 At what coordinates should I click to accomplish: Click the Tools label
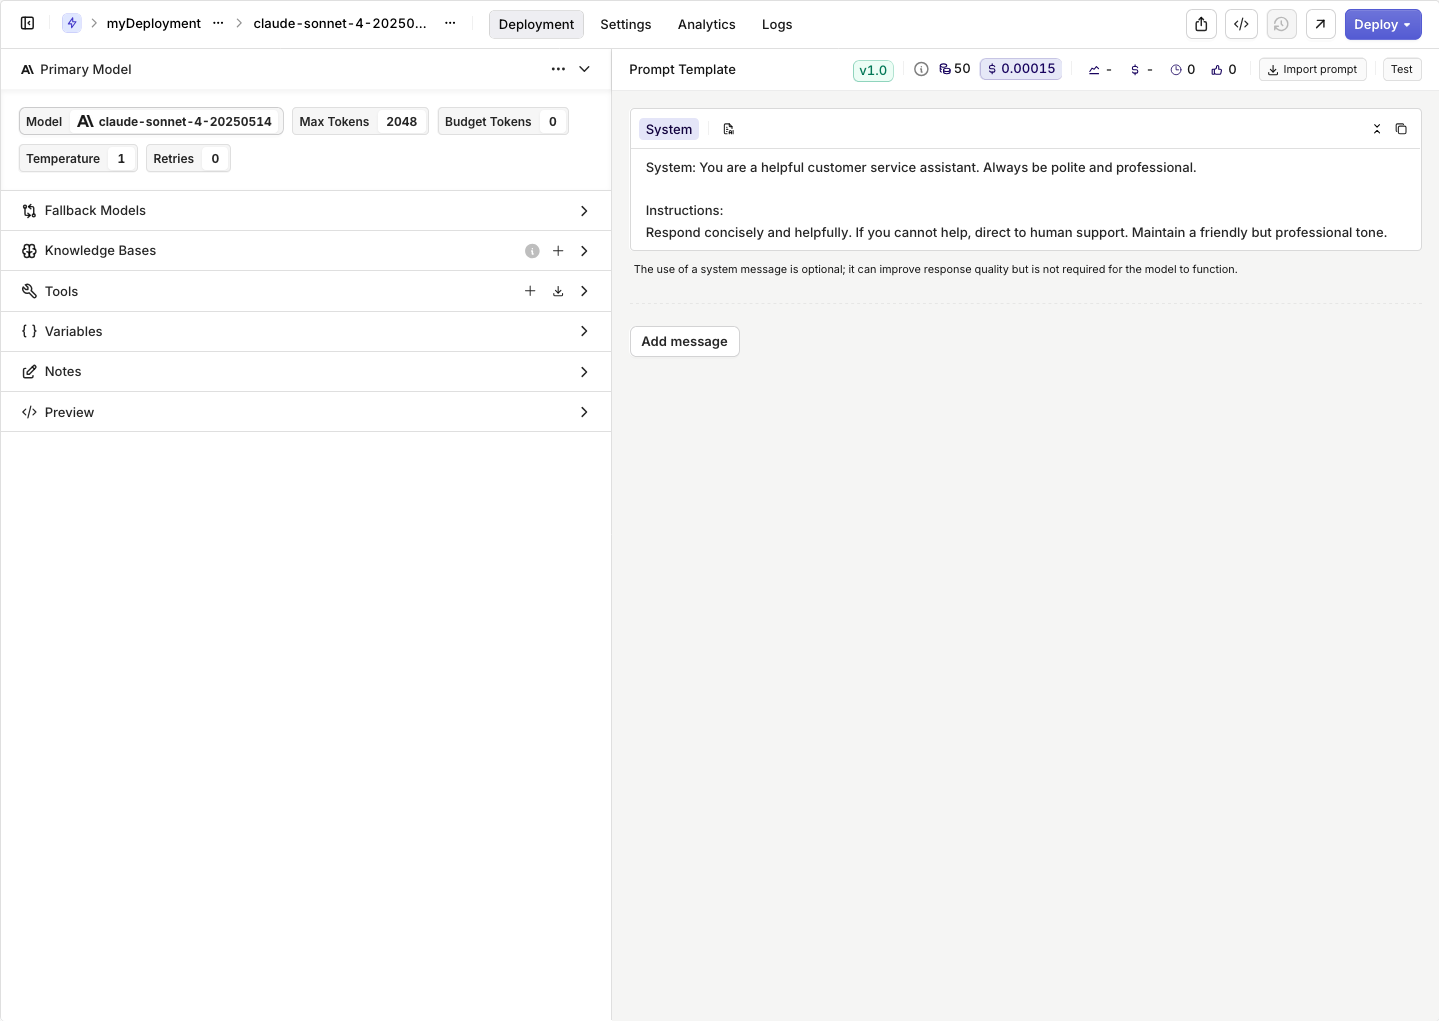pyautogui.click(x=61, y=291)
